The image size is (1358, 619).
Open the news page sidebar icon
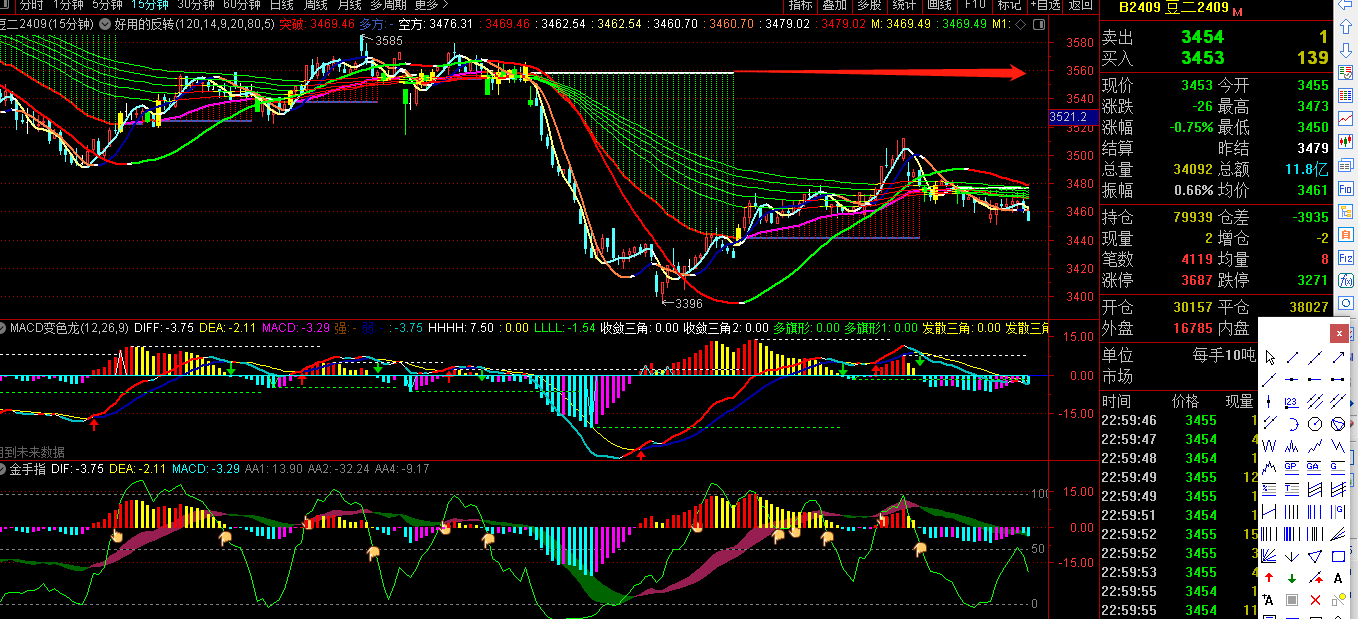(x=1346, y=165)
